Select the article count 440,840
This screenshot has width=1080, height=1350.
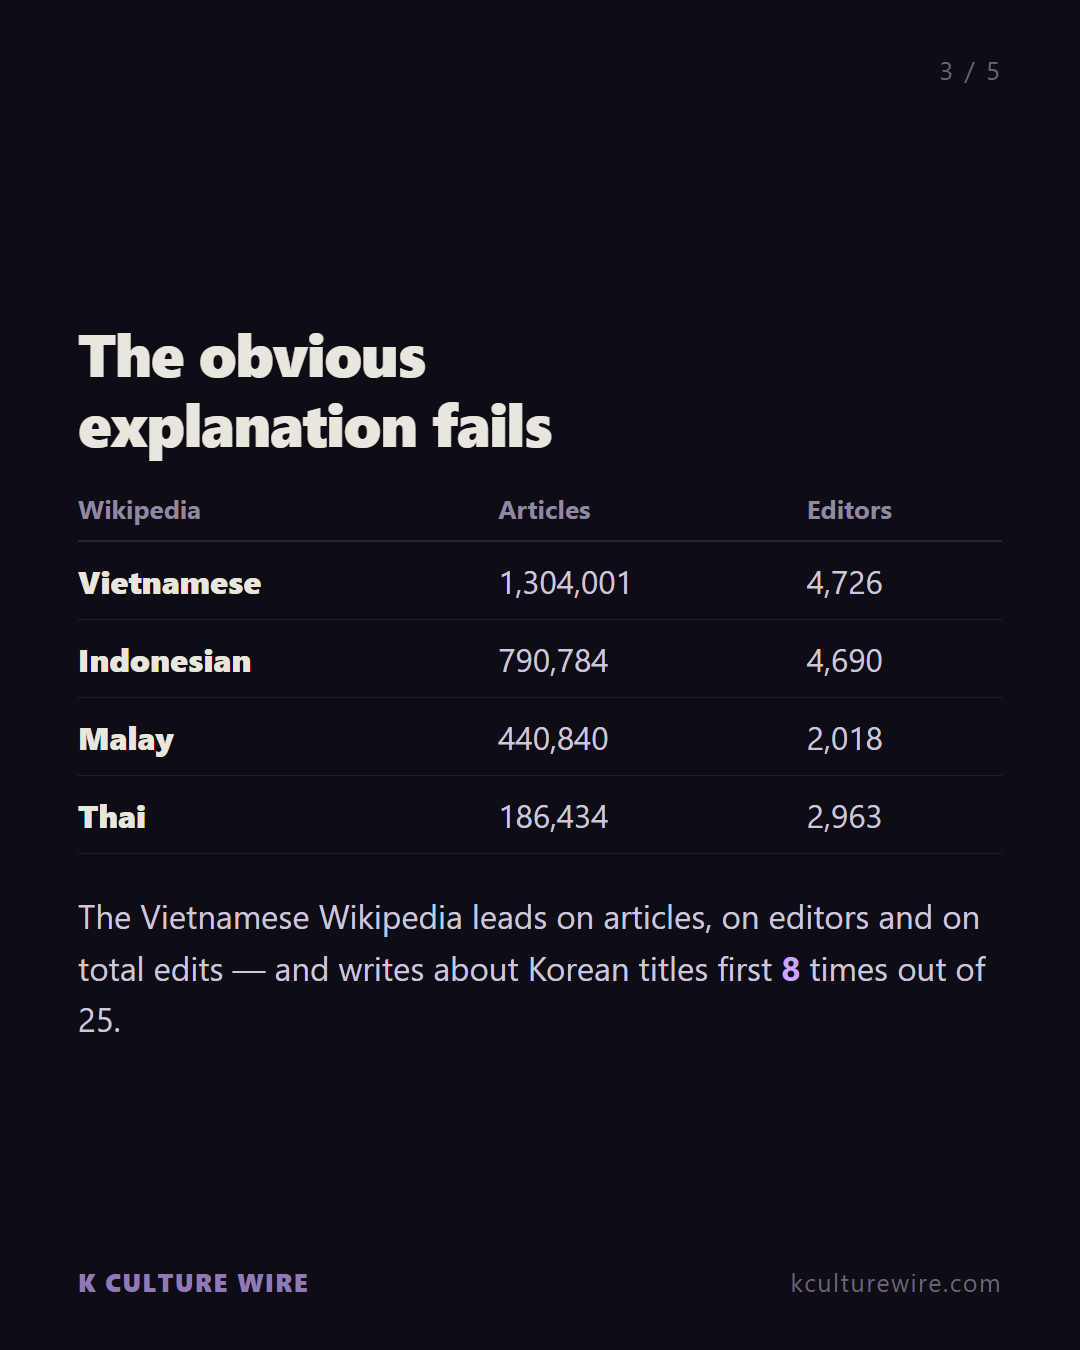pyautogui.click(x=553, y=739)
